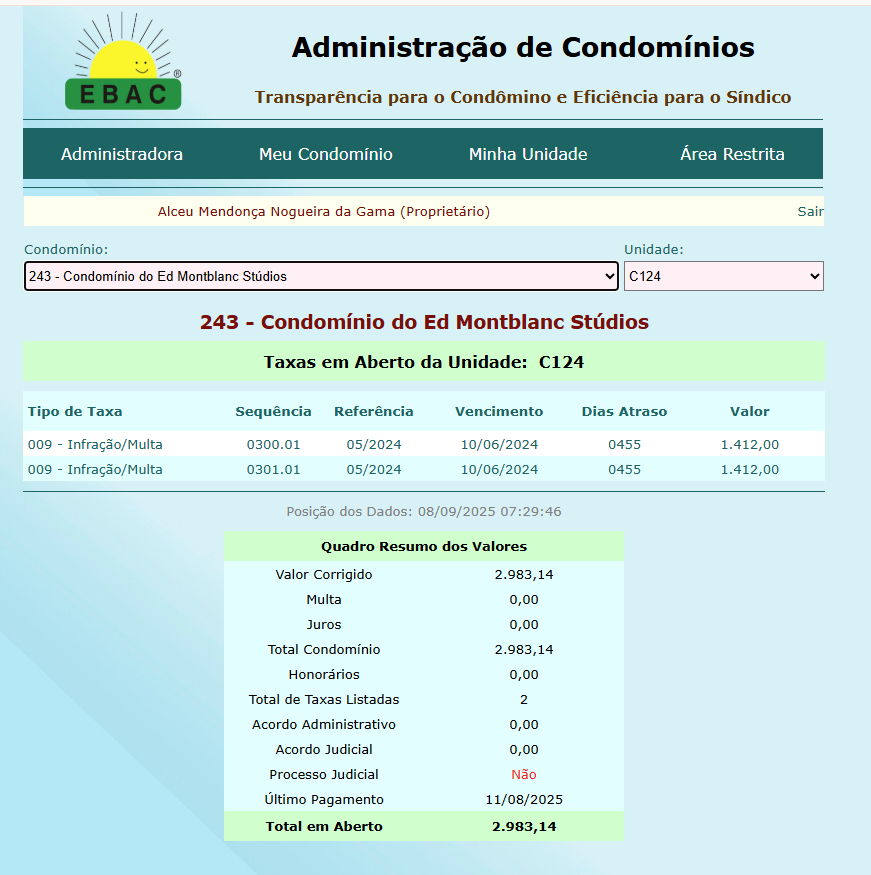Click the Sequência column header
The height and width of the screenshot is (875, 871).
pyautogui.click(x=273, y=411)
